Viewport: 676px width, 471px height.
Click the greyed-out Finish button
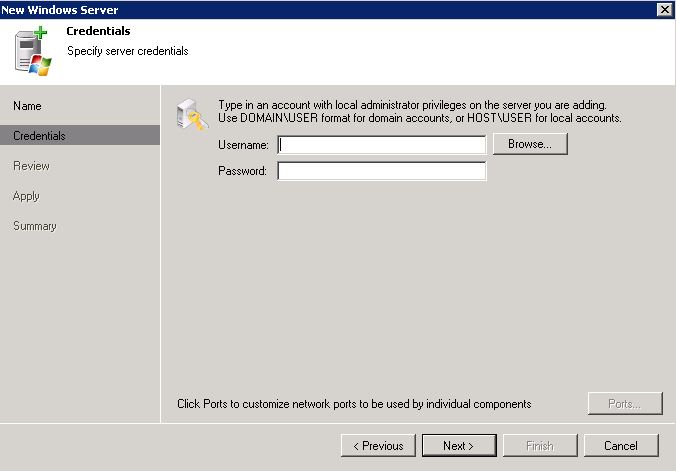pyautogui.click(x=540, y=445)
